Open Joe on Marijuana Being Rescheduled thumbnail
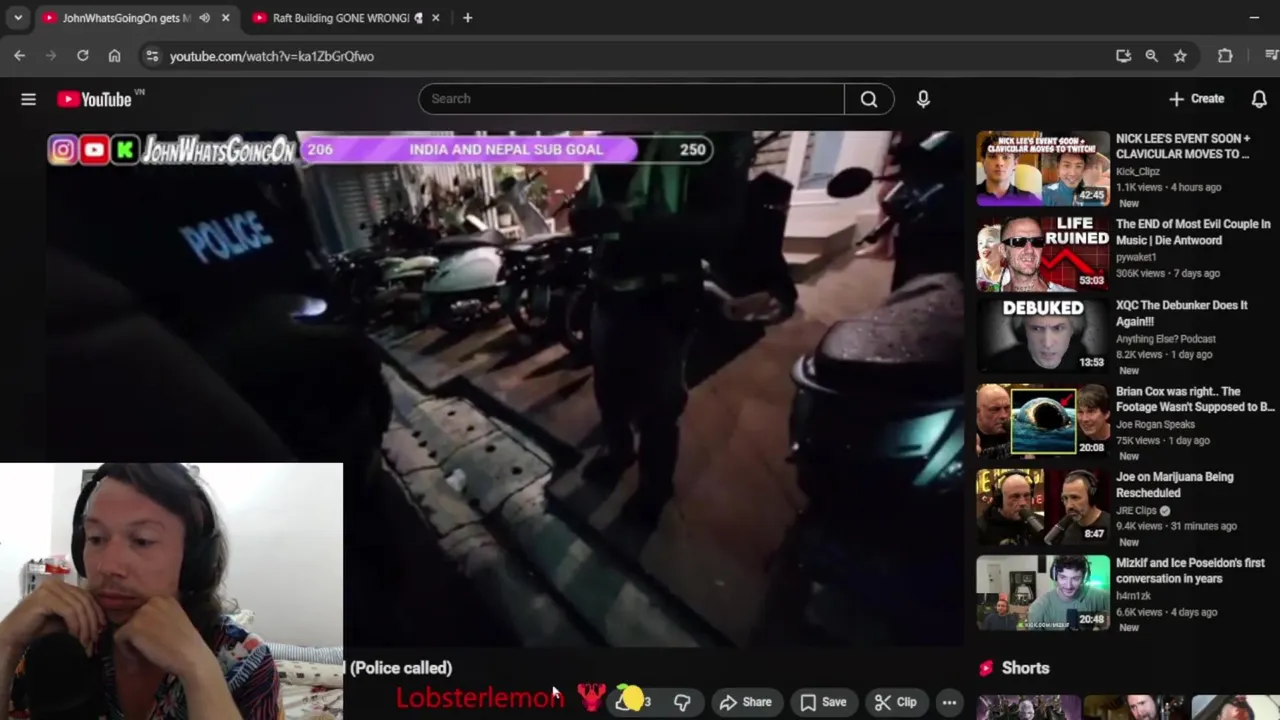 (1043, 507)
